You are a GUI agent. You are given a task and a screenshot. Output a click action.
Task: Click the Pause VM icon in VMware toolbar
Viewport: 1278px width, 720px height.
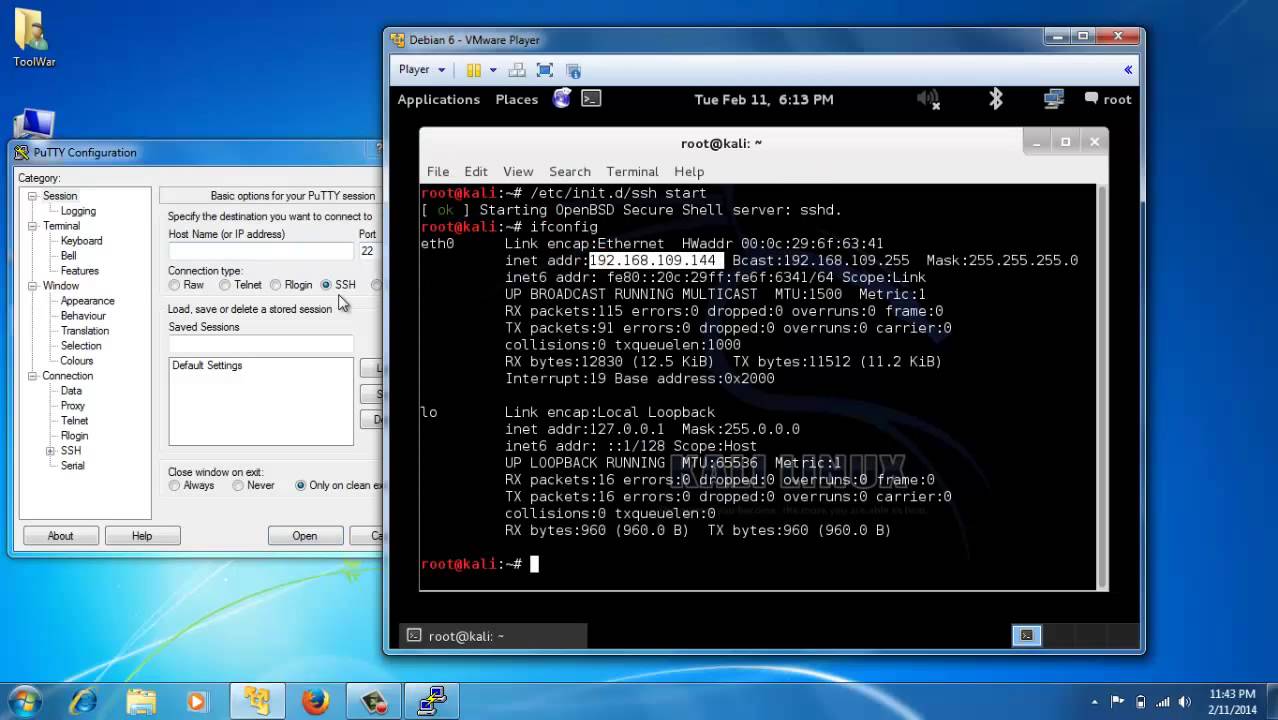click(474, 70)
